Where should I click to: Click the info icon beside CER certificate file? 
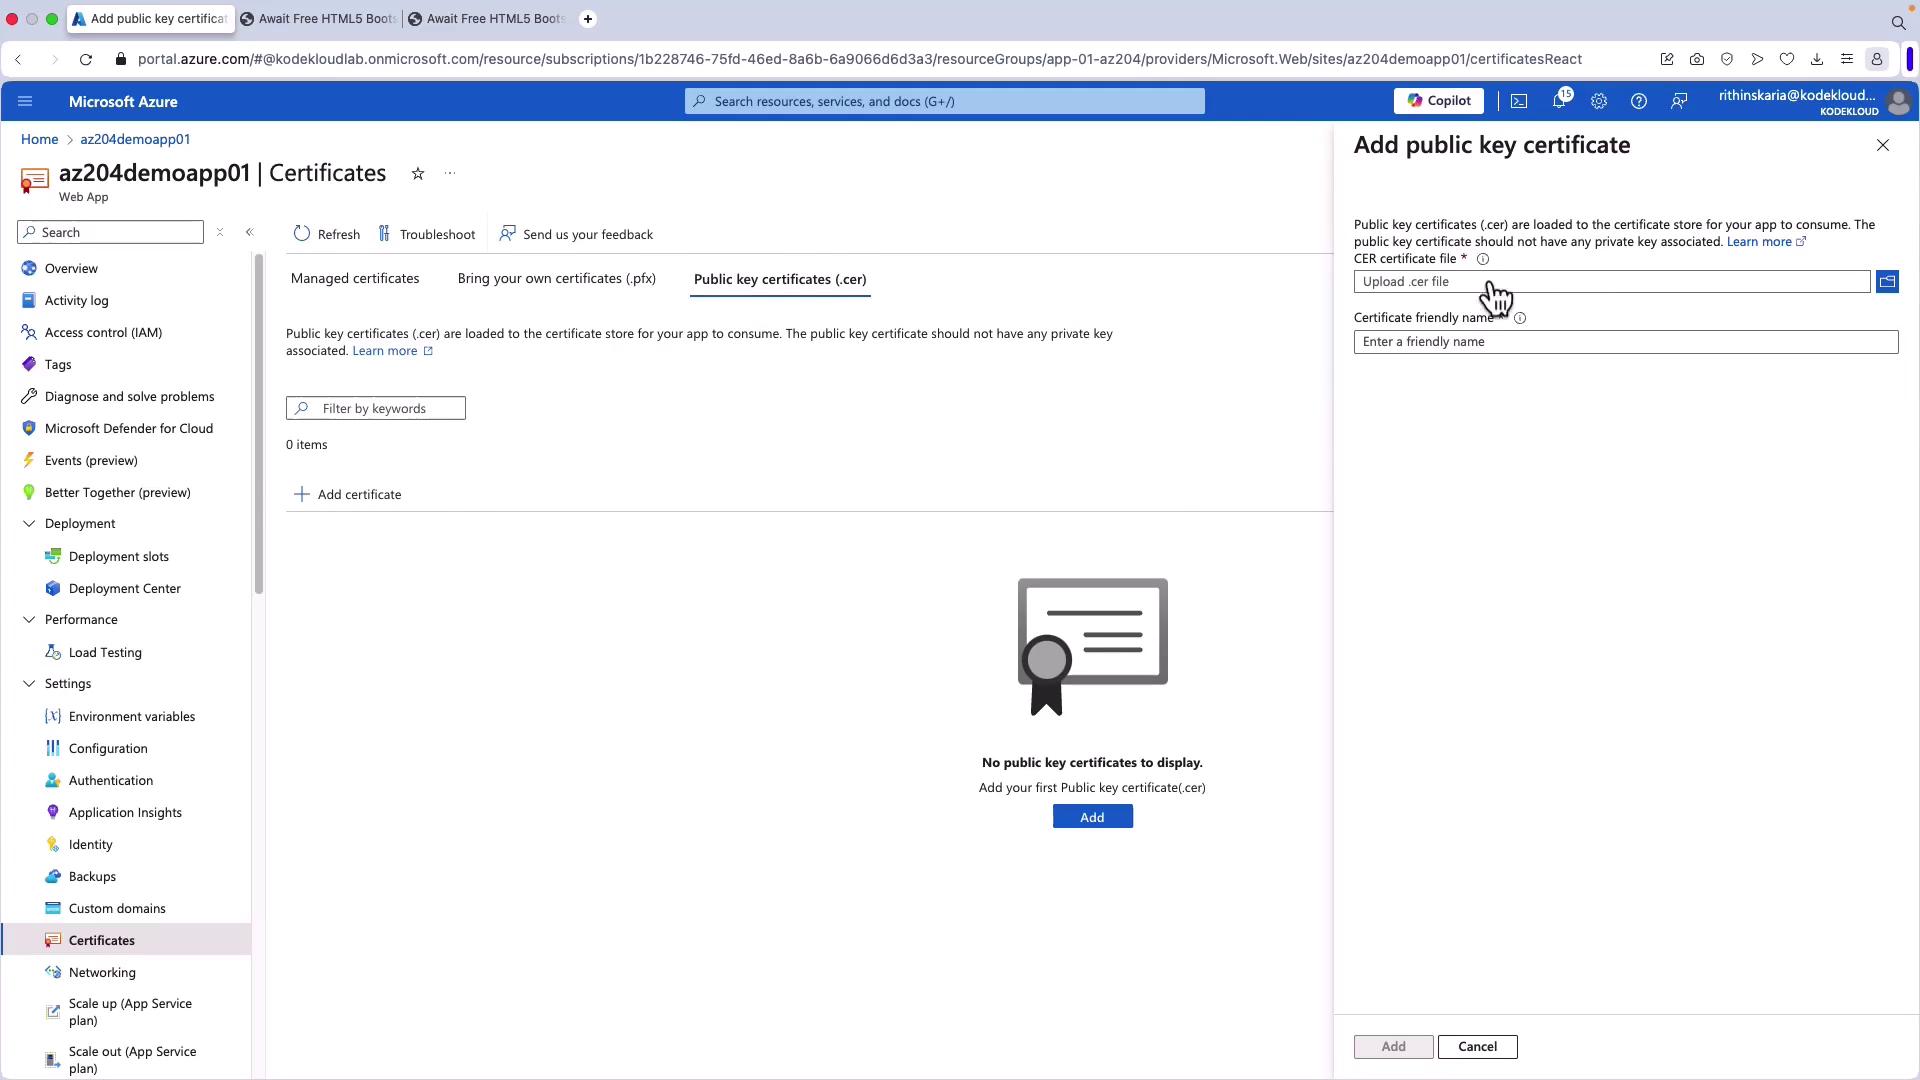pos(1483,259)
